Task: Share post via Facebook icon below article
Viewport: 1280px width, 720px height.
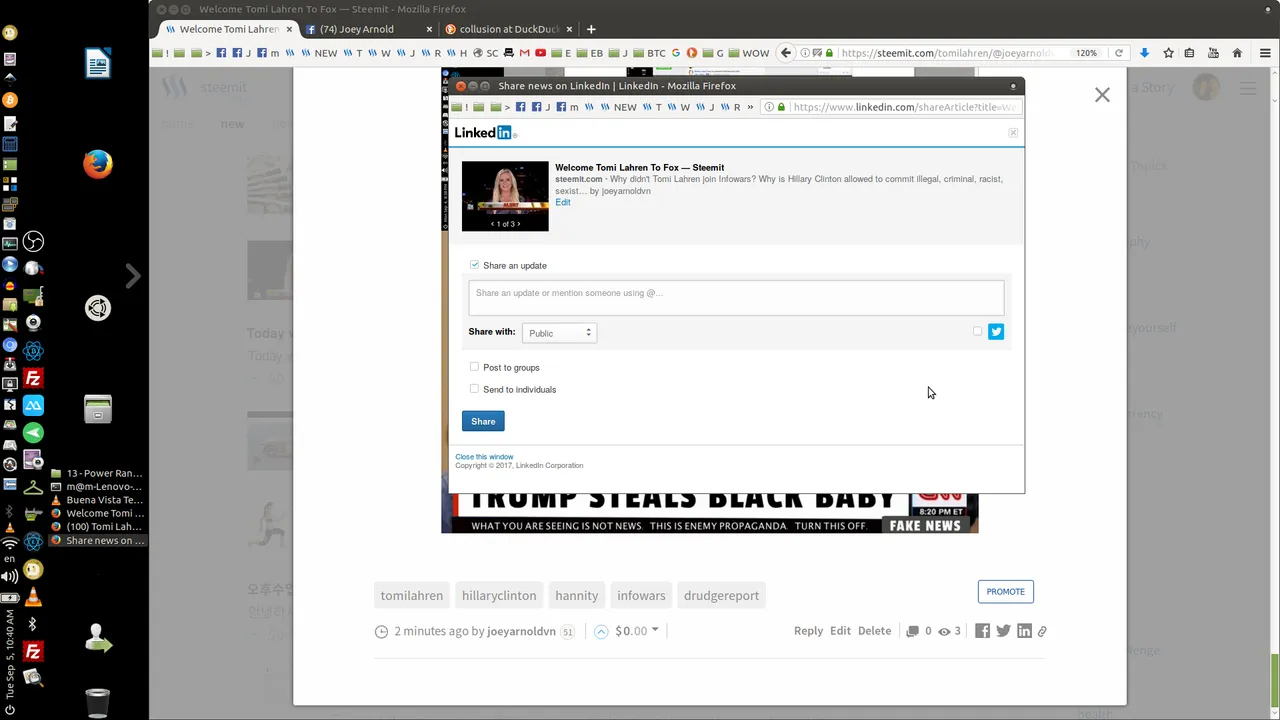Action: [x=982, y=631]
